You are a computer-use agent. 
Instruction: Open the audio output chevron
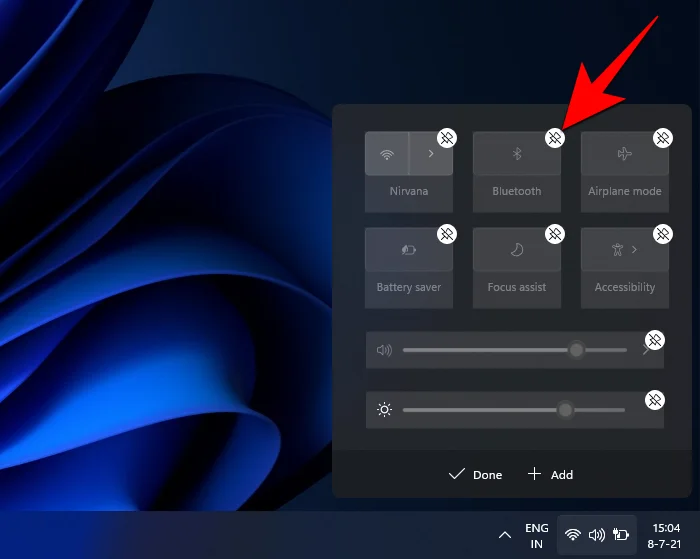pos(645,350)
